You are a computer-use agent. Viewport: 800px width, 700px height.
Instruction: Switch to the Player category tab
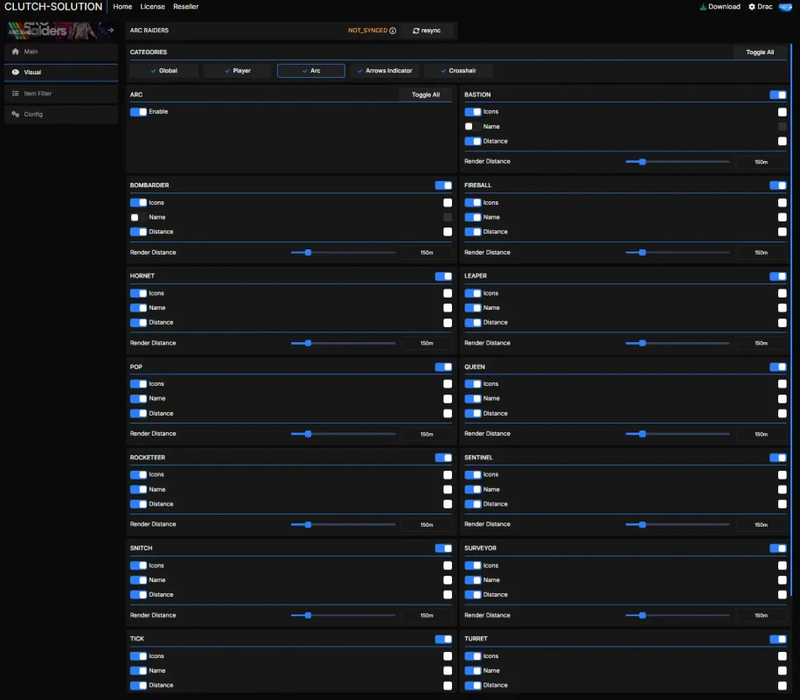tap(237, 71)
